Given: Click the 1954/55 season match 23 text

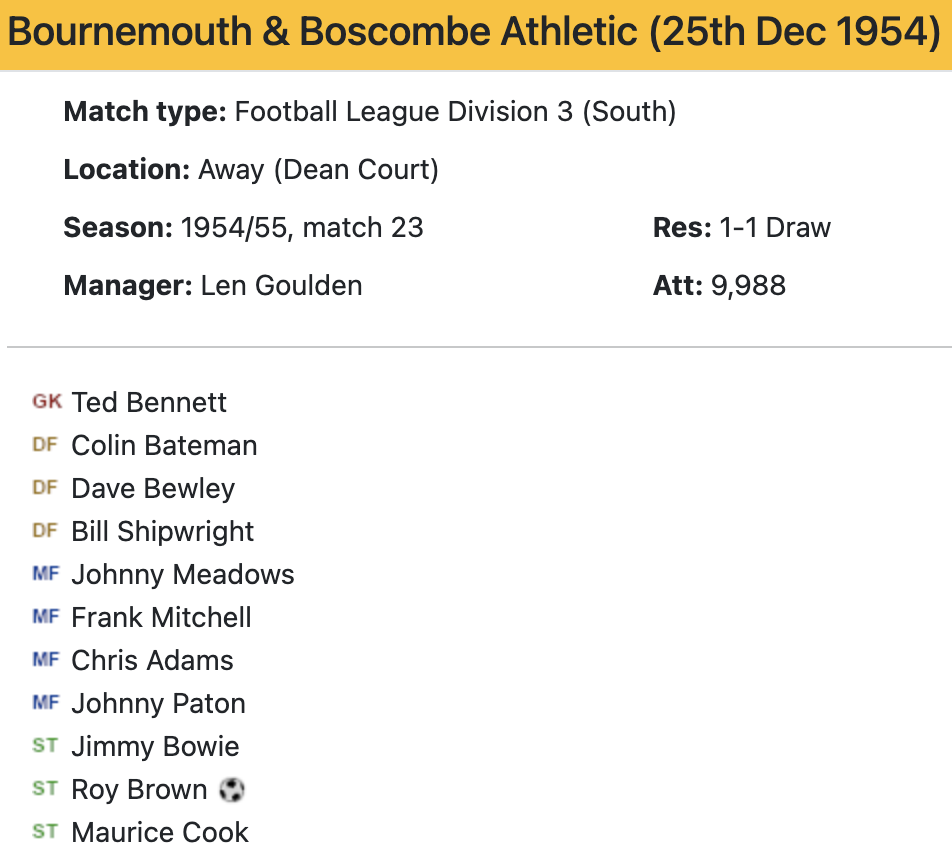Looking at the screenshot, I should [302, 227].
